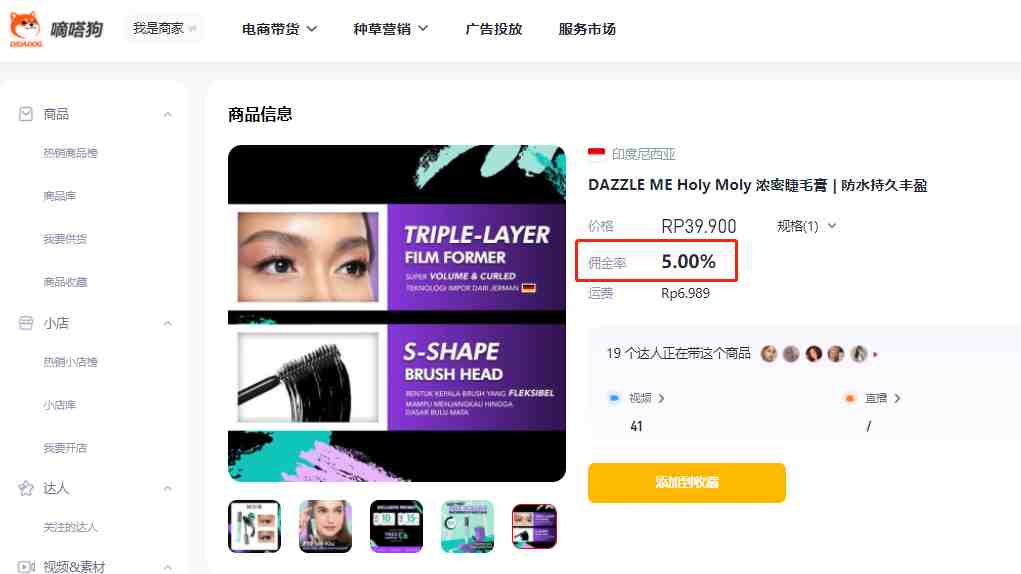The image size is (1021, 574).
Task: Click the 达人 star icon in sidebar
Action: [x=26, y=488]
